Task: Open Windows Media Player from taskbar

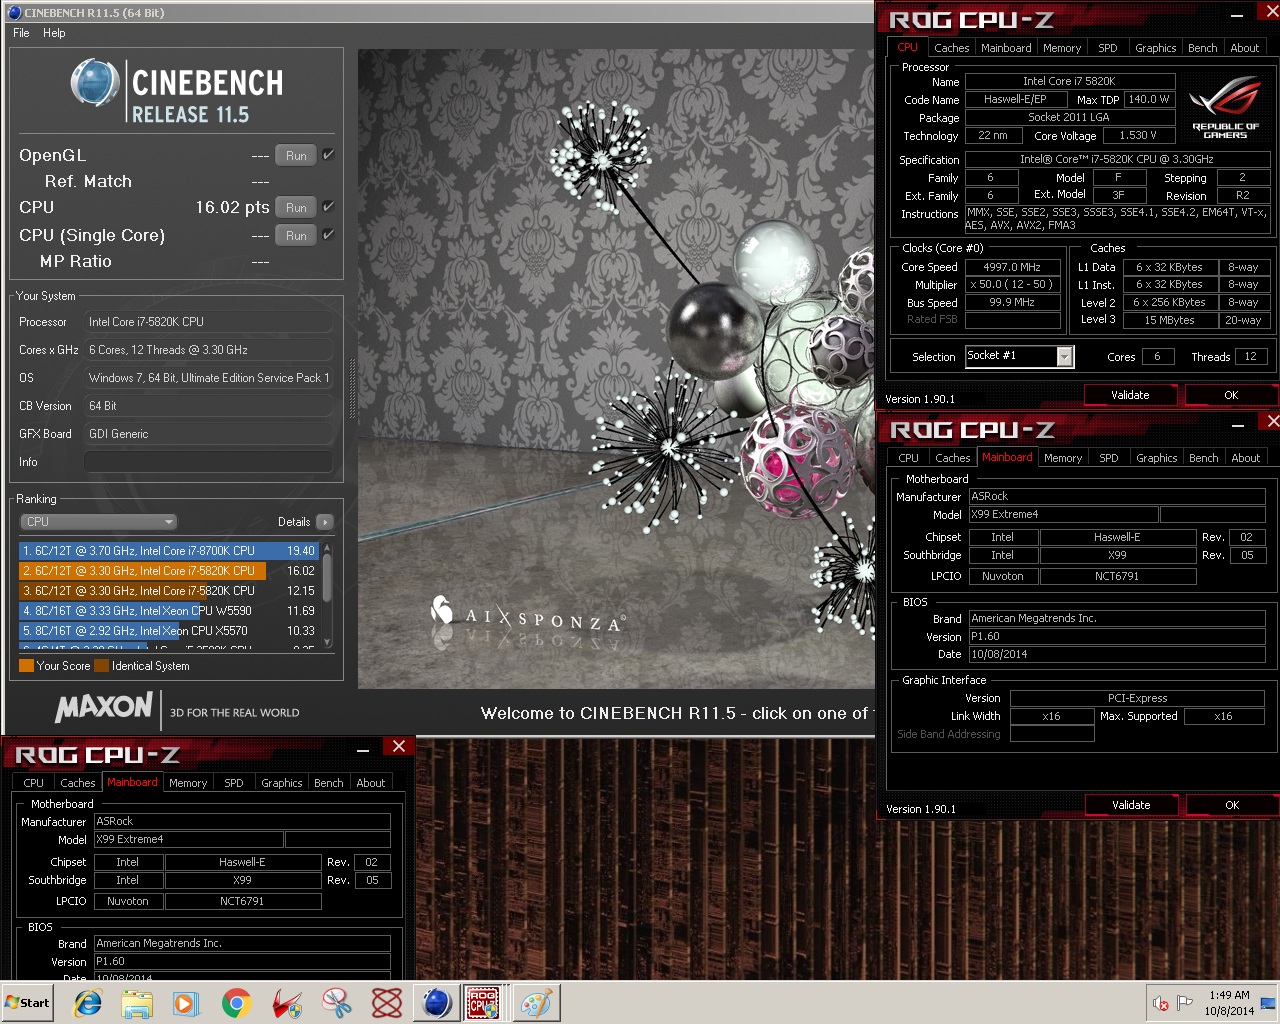Action: point(186,1003)
